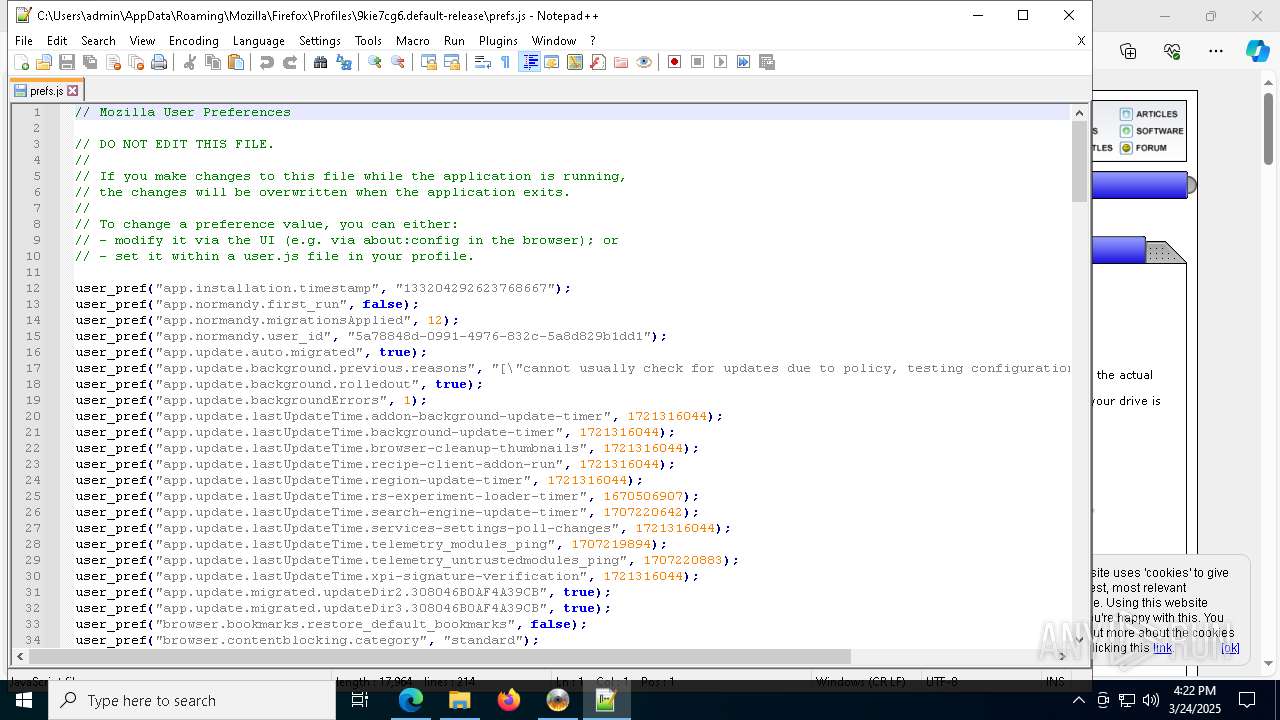Open the Window menu
This screenshot has width=1280, height=720.
pos(553,41)
